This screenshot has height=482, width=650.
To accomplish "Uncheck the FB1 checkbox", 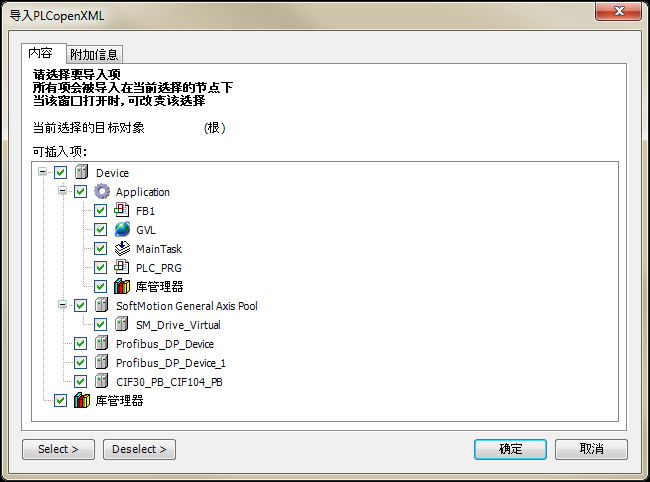I will (100, 211).
